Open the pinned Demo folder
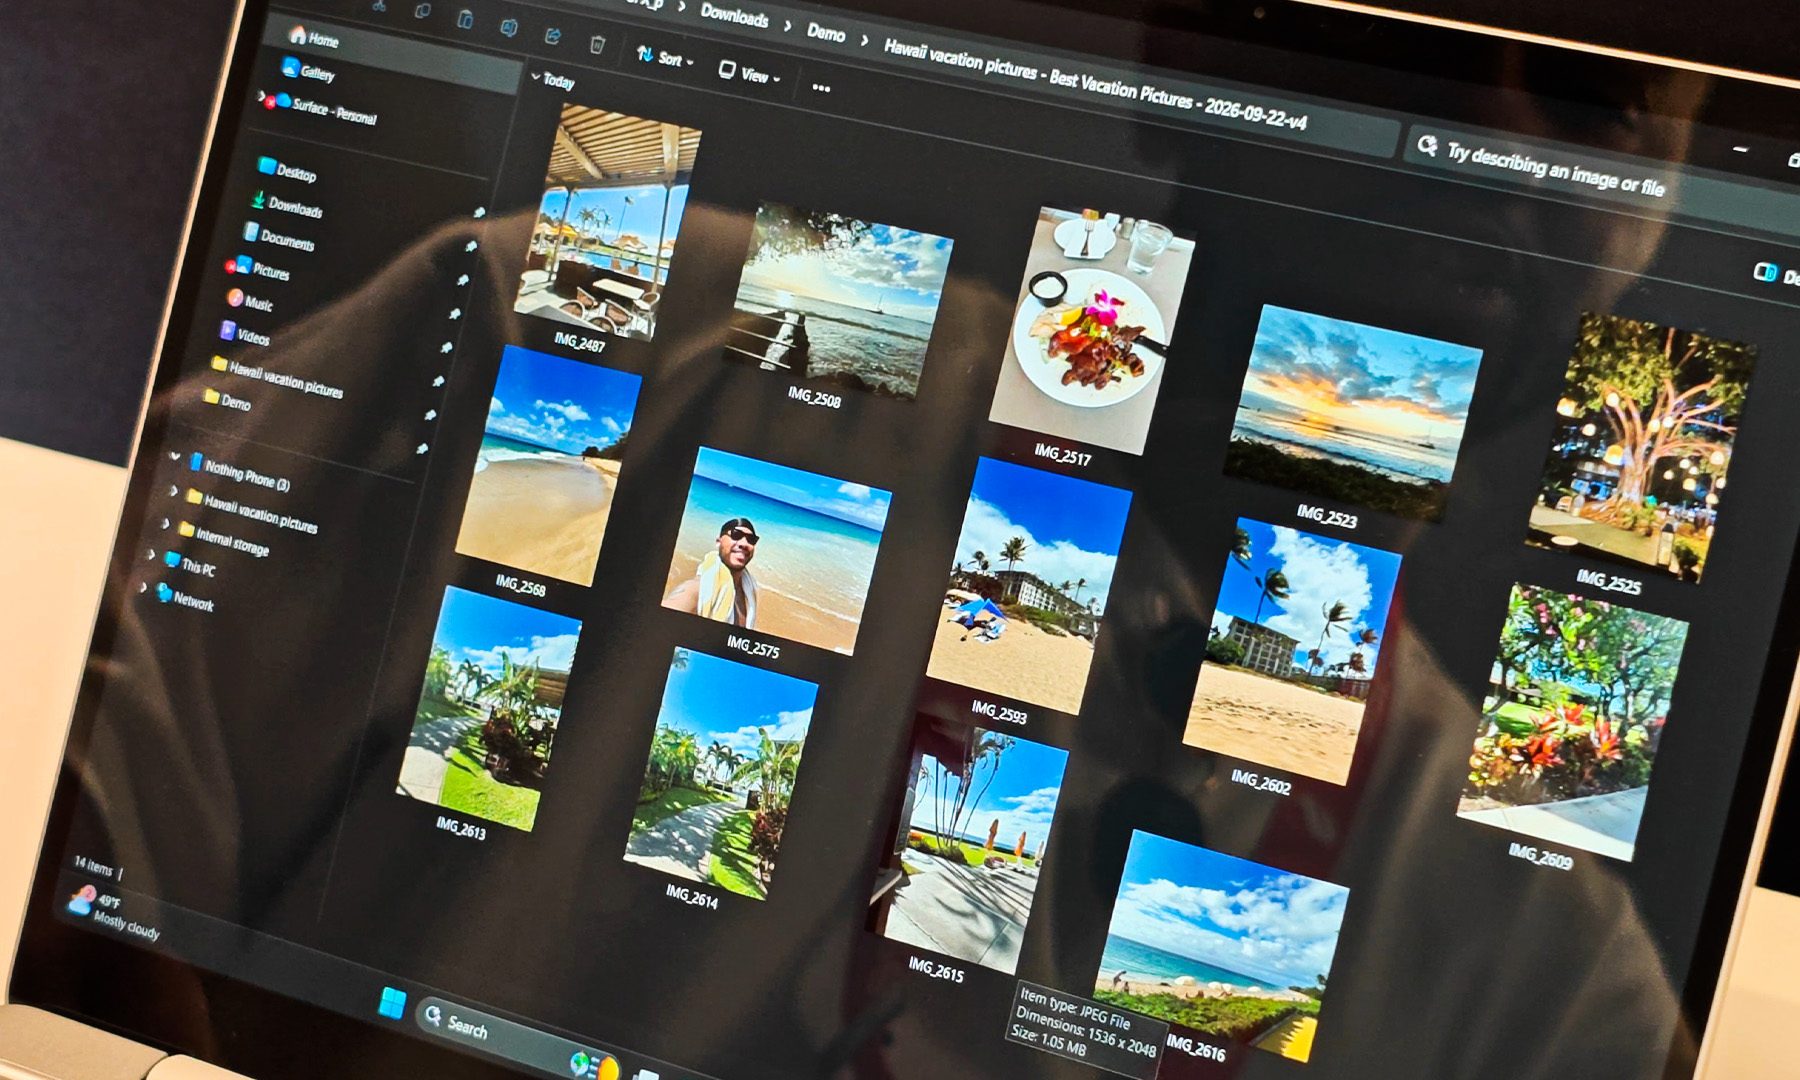The height and width of the screenshot is (1080, 1800). click(x=227, y=400)
